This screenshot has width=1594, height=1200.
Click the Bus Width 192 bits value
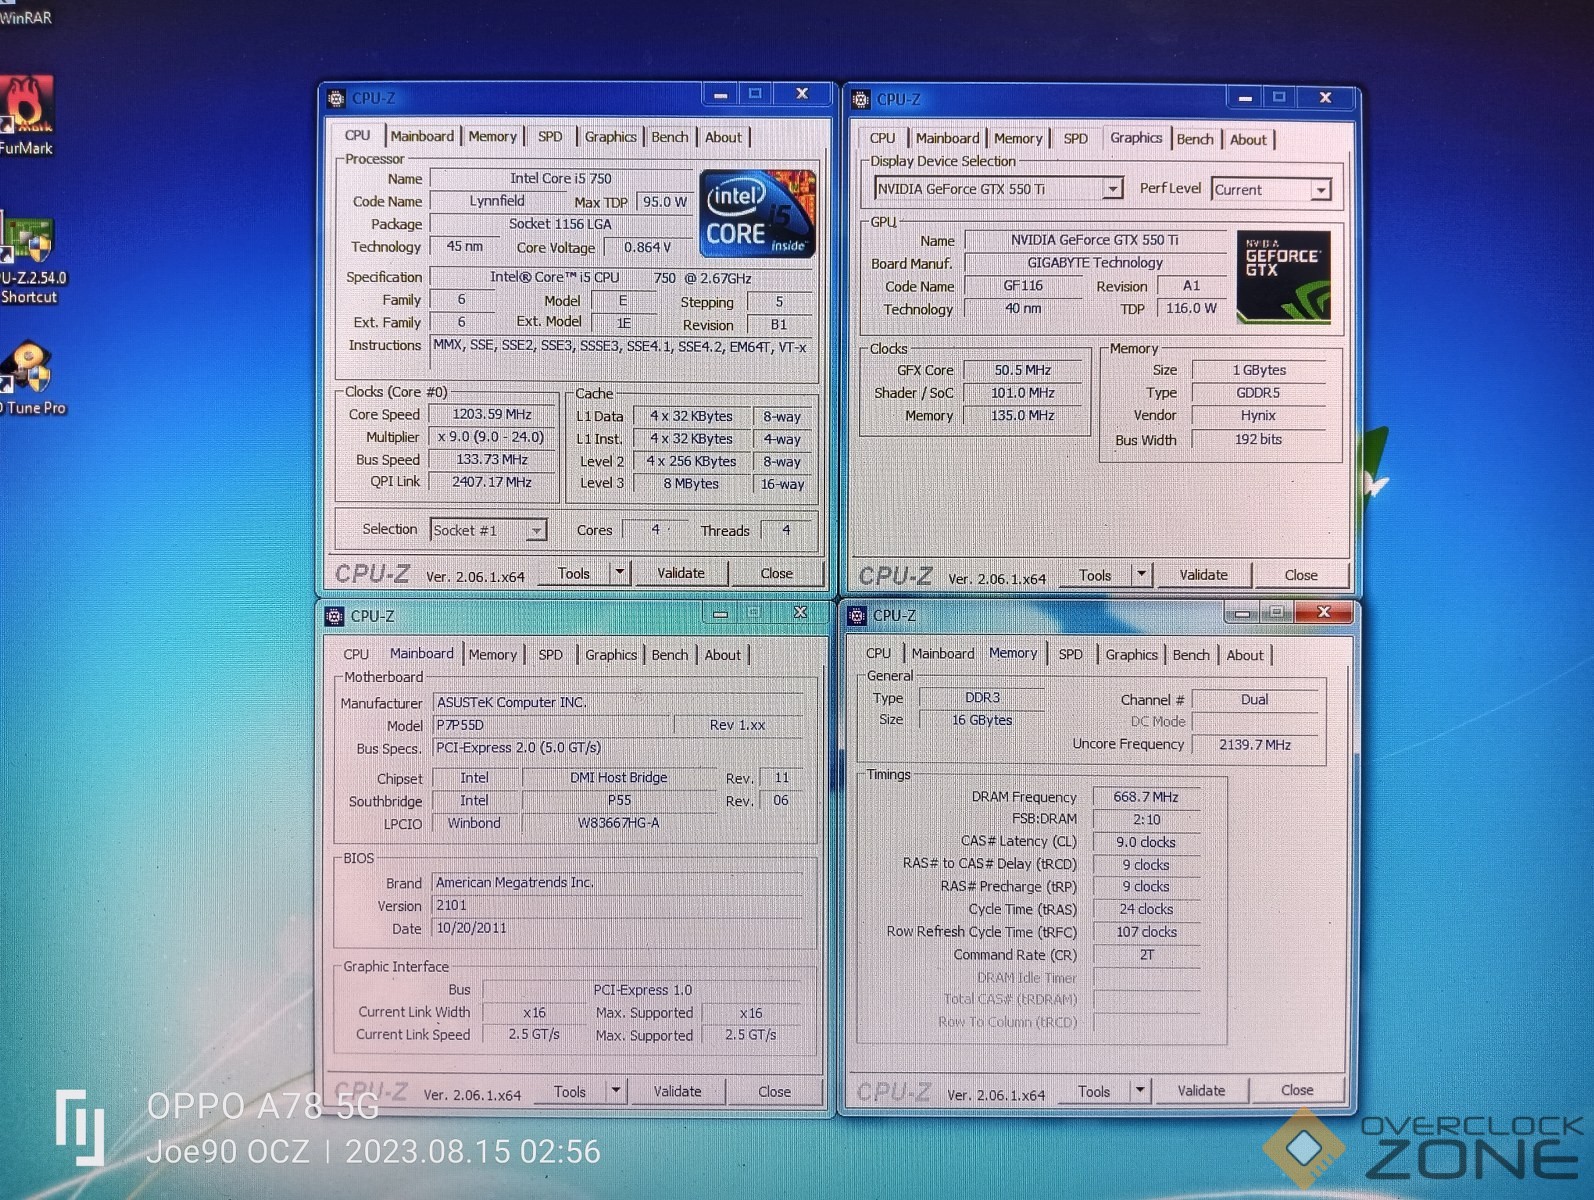1258,439
